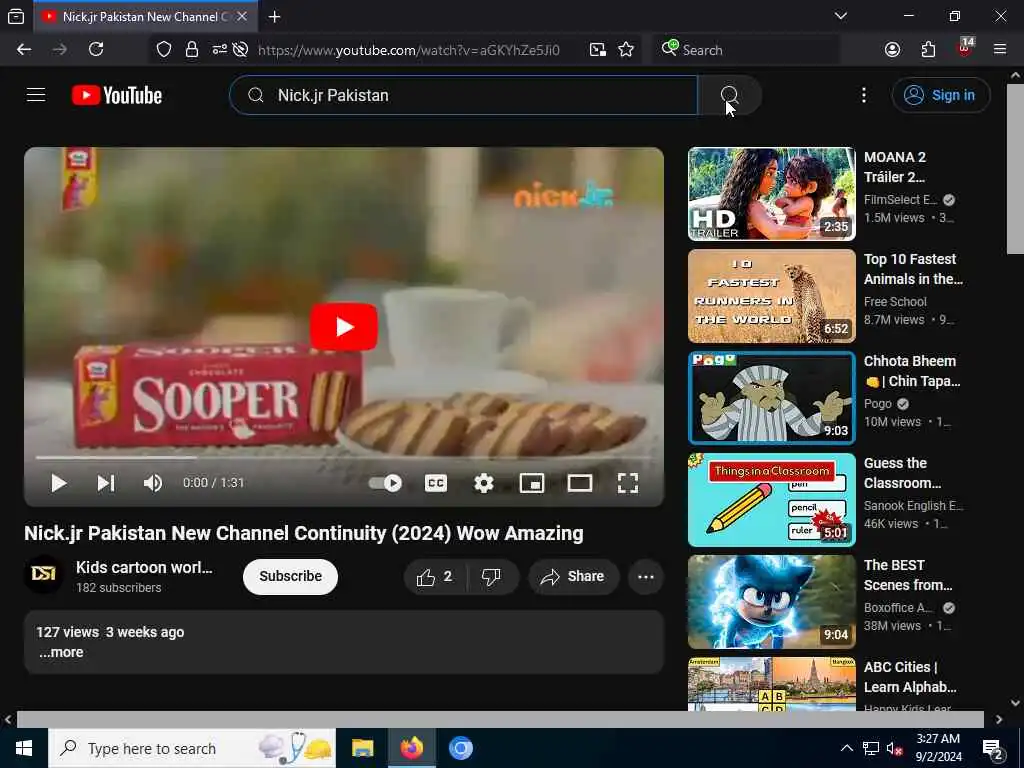Click the blocked autoplay icon in address bar
The image size is (1024, 768).
pos(240,50)
